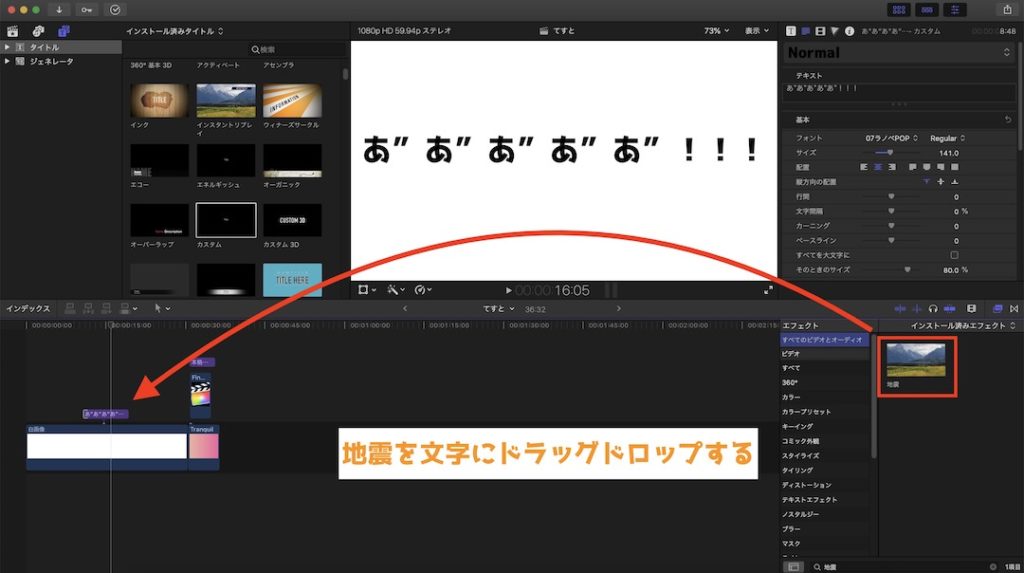Screen dimensions: 1024x573
Task: Open the title inspector tab icon
Action: coord(806,31)
